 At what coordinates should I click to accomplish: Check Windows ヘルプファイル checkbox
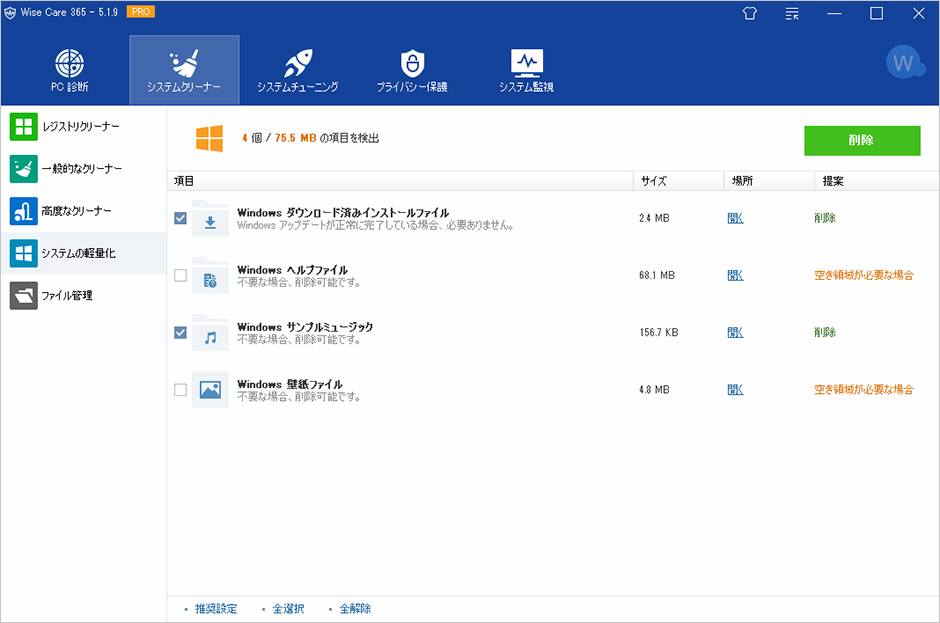(x=180, y=275)
